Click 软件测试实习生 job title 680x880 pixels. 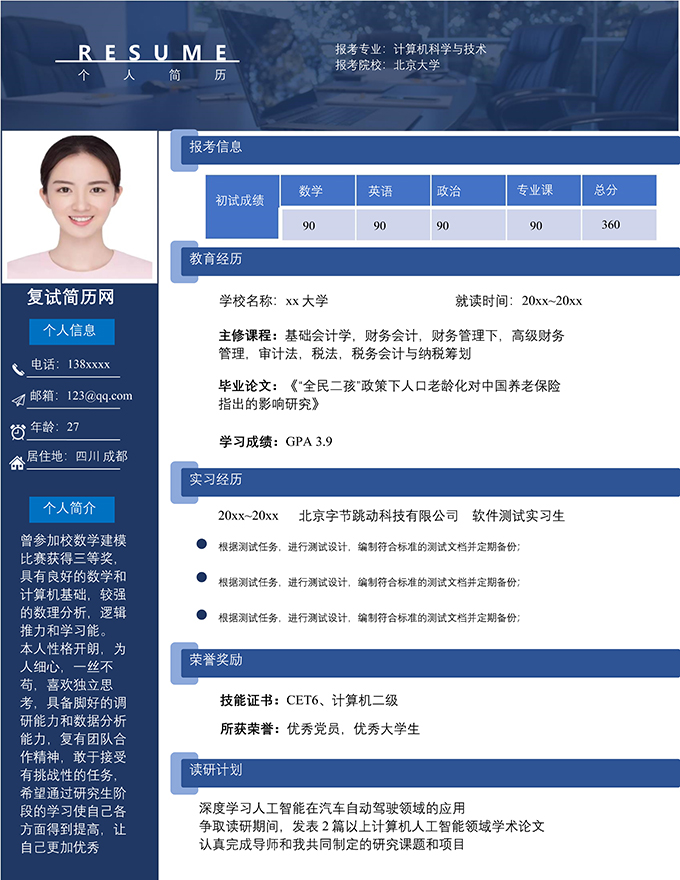(518, 516)
